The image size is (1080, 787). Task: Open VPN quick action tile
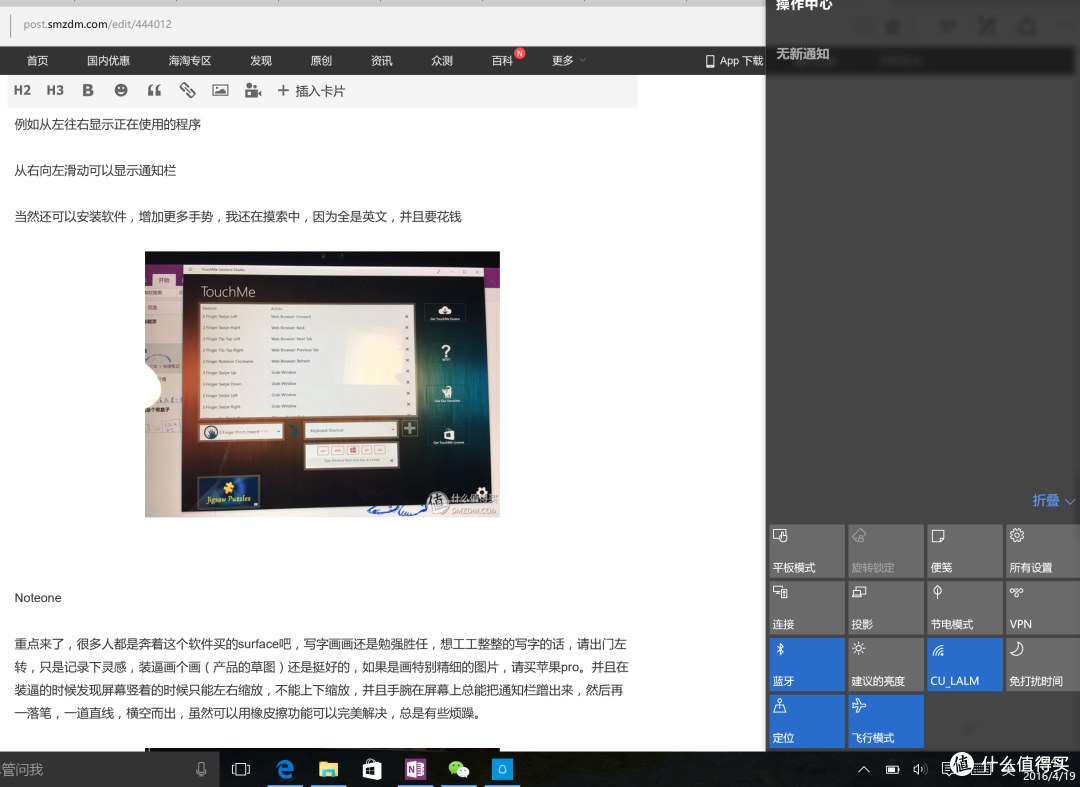click(x=1043, y=607)
